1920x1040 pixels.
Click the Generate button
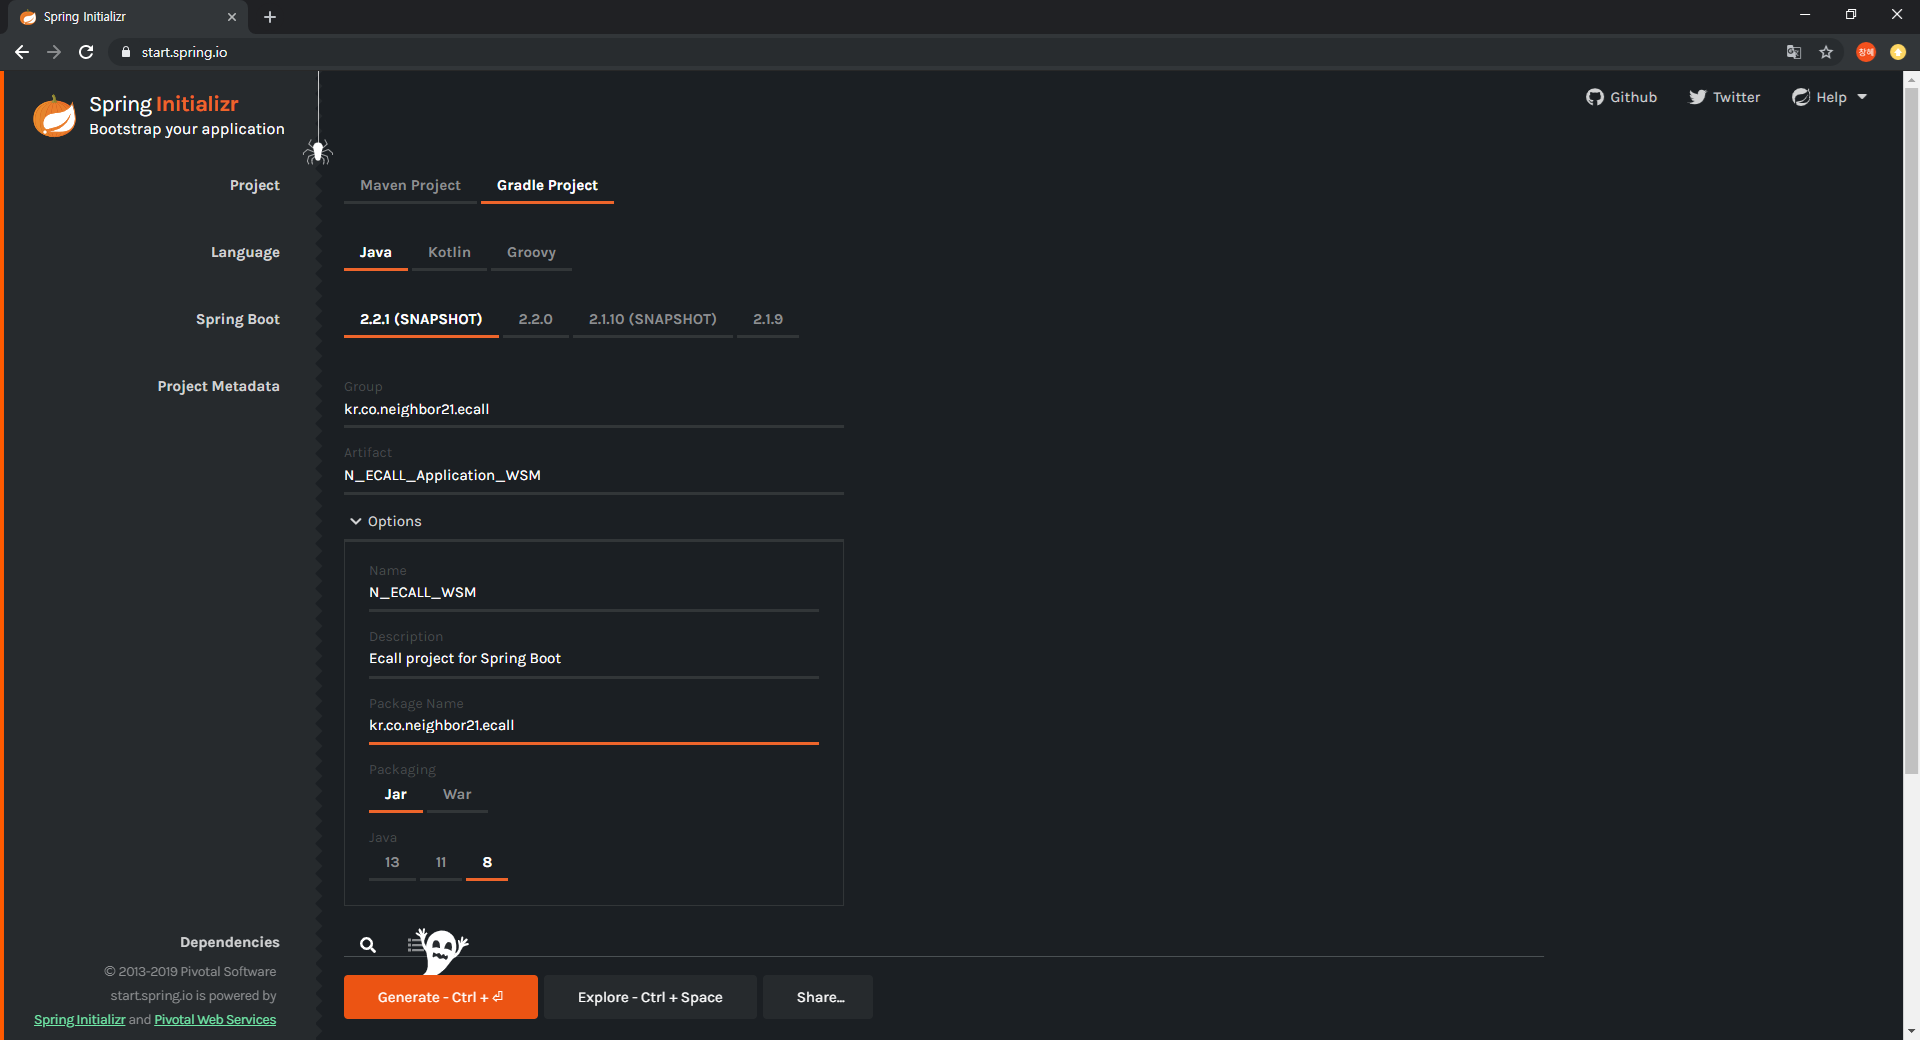click(x=441, y=997)
